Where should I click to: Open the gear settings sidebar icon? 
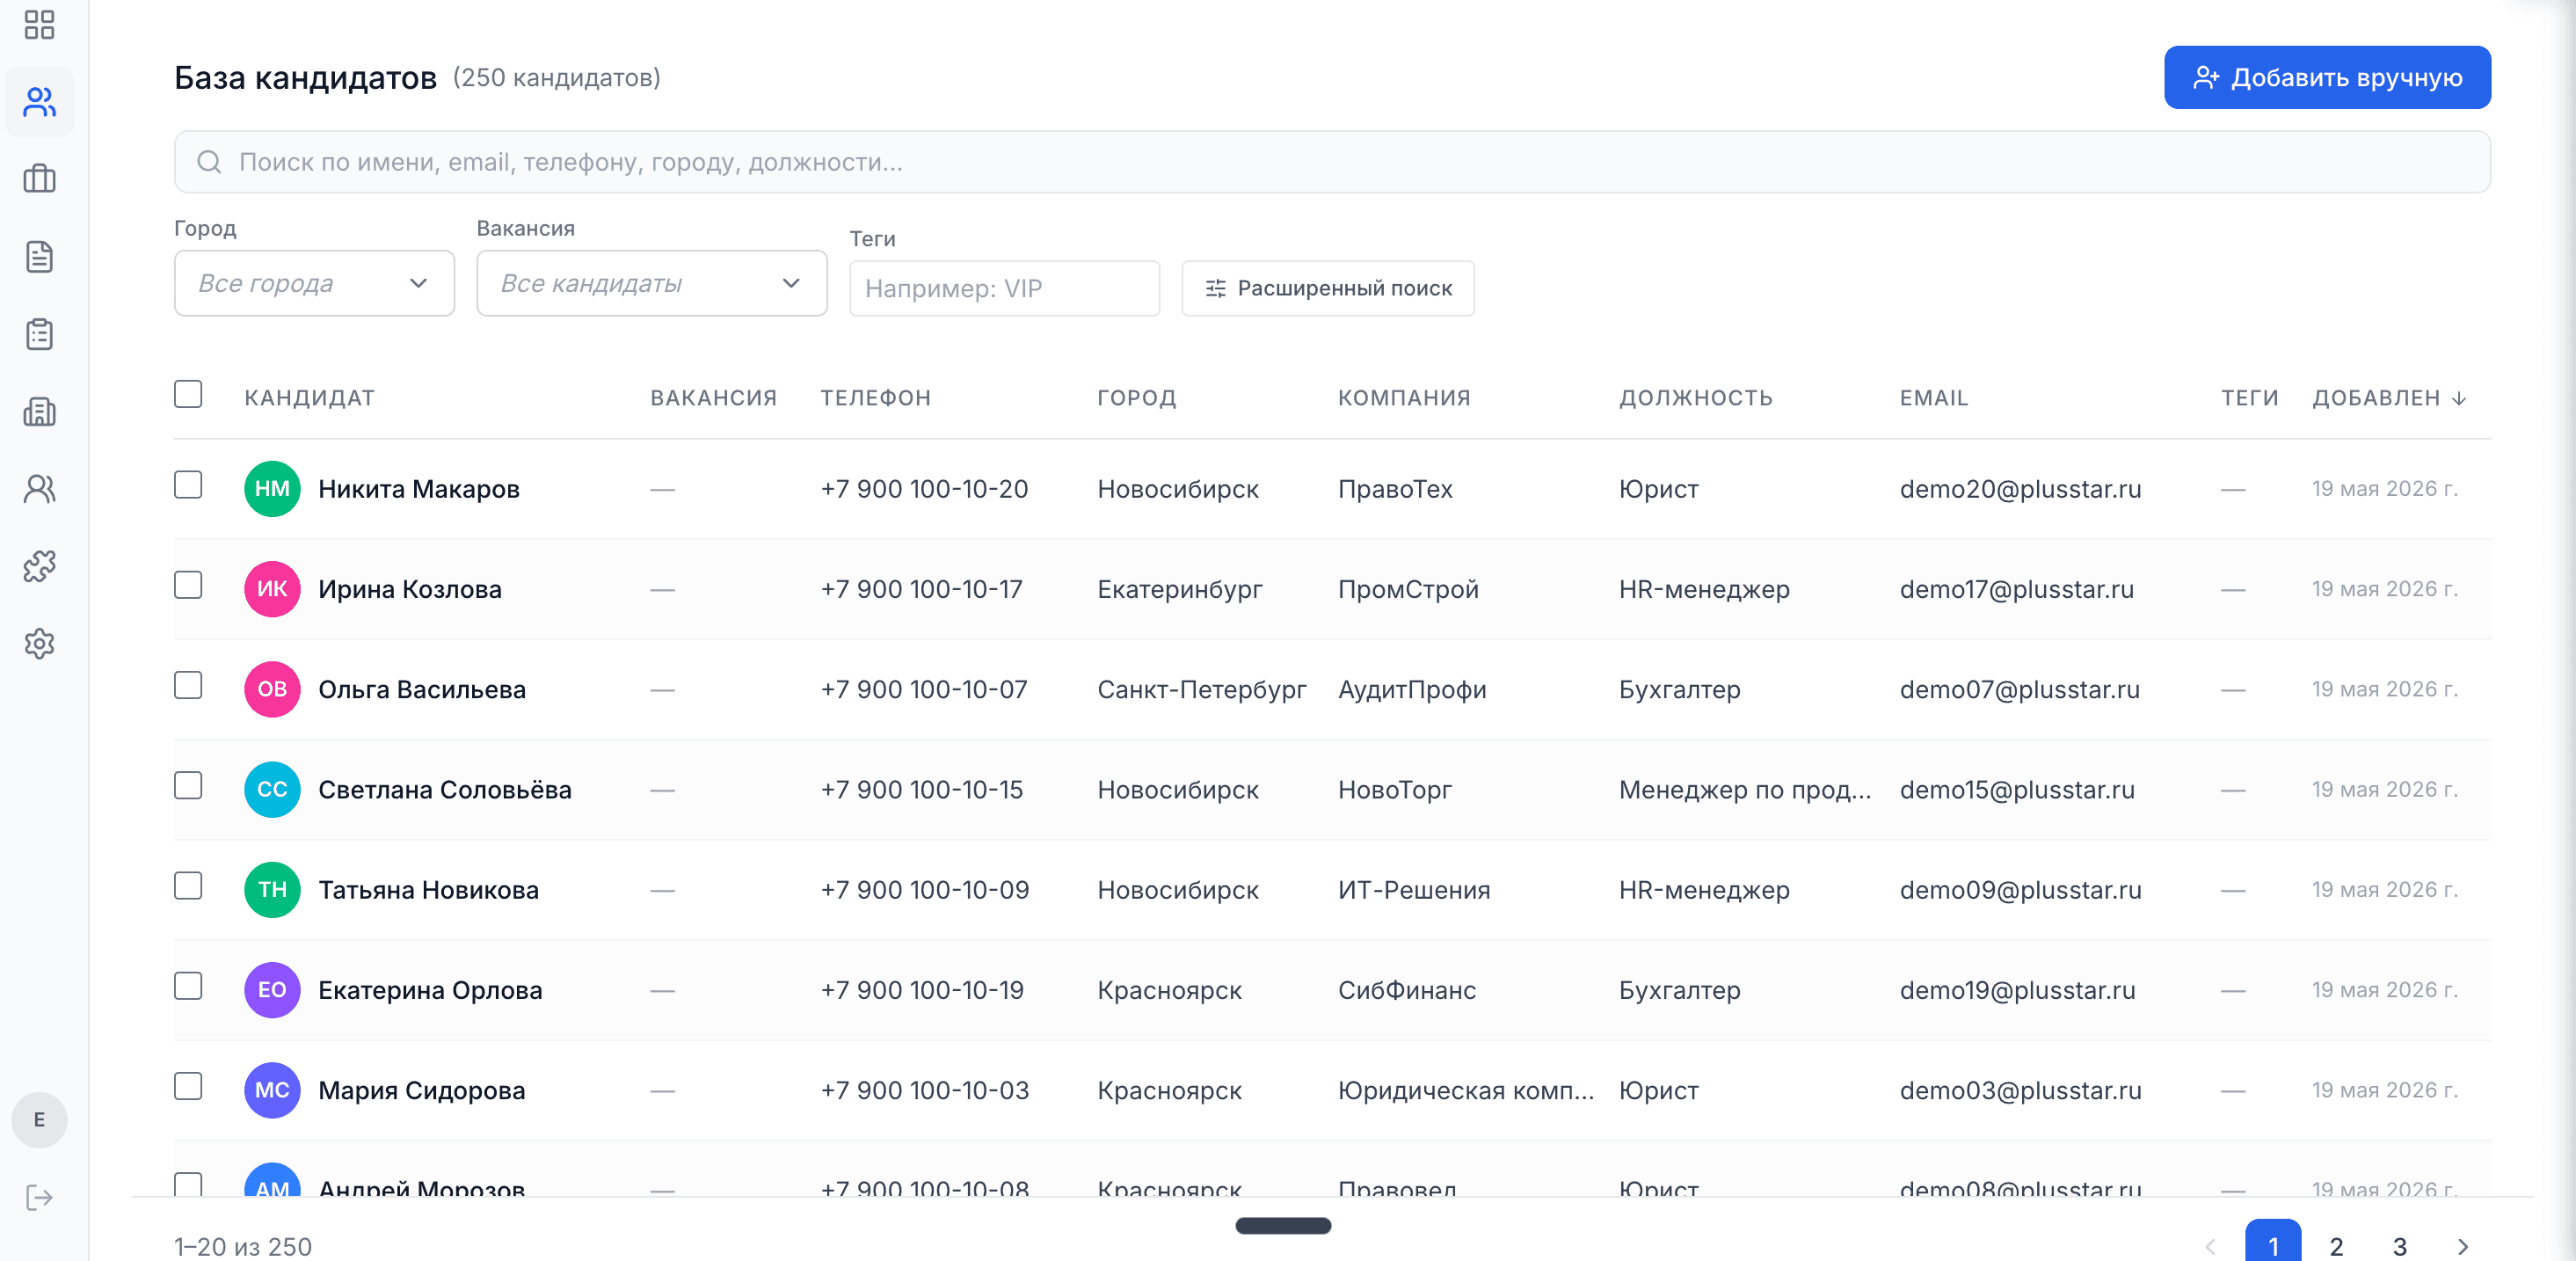coord(39,644)
